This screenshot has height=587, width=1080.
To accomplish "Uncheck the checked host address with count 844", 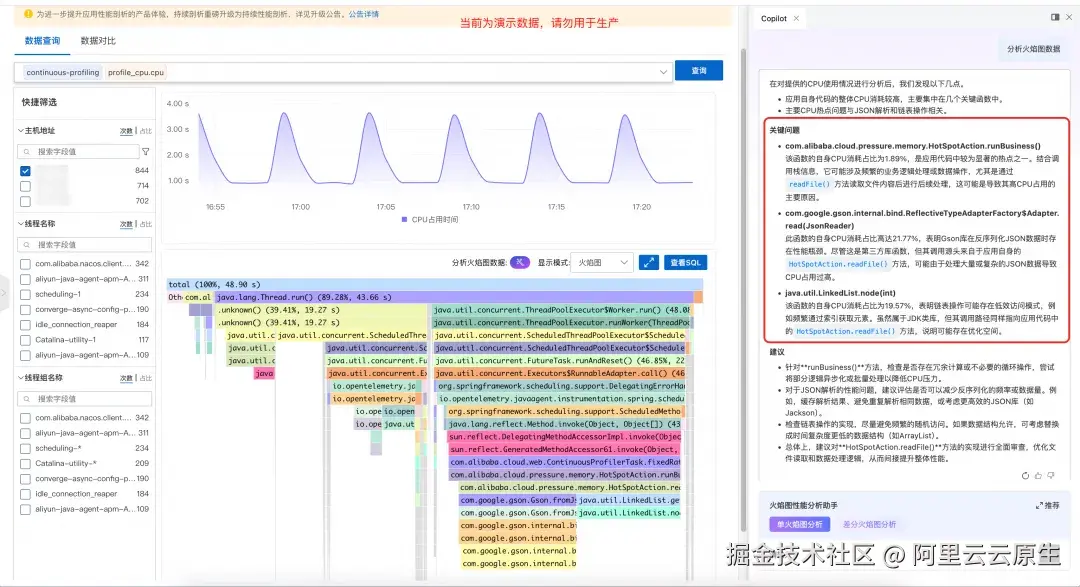I will (25, 171).
